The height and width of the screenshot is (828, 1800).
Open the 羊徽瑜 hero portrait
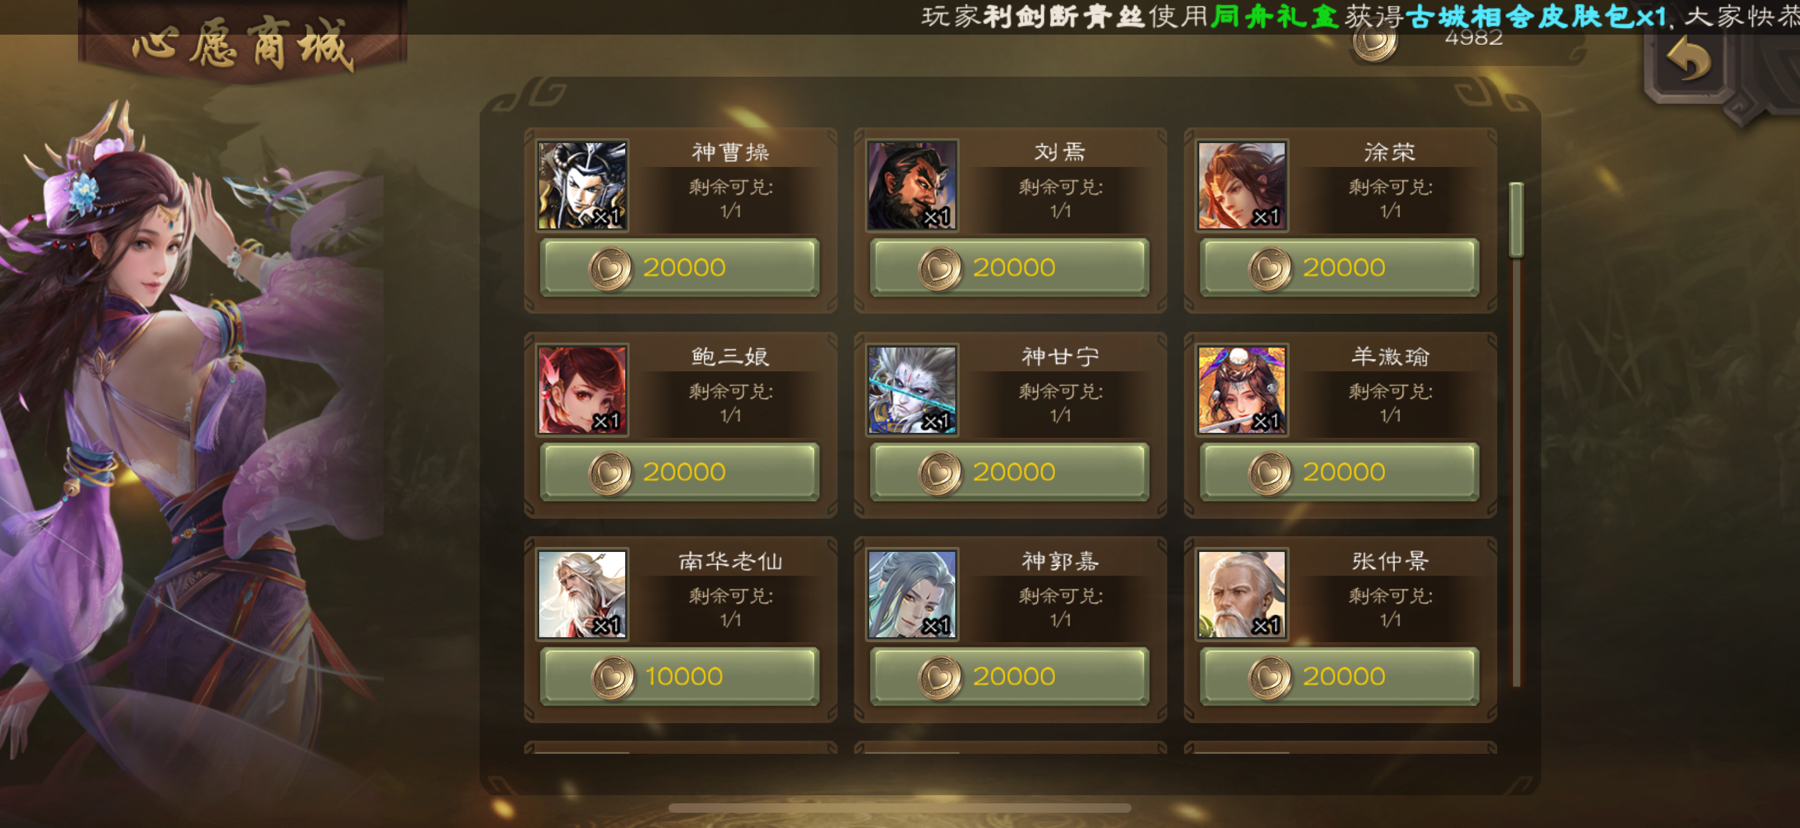[x=1243, y=390]
